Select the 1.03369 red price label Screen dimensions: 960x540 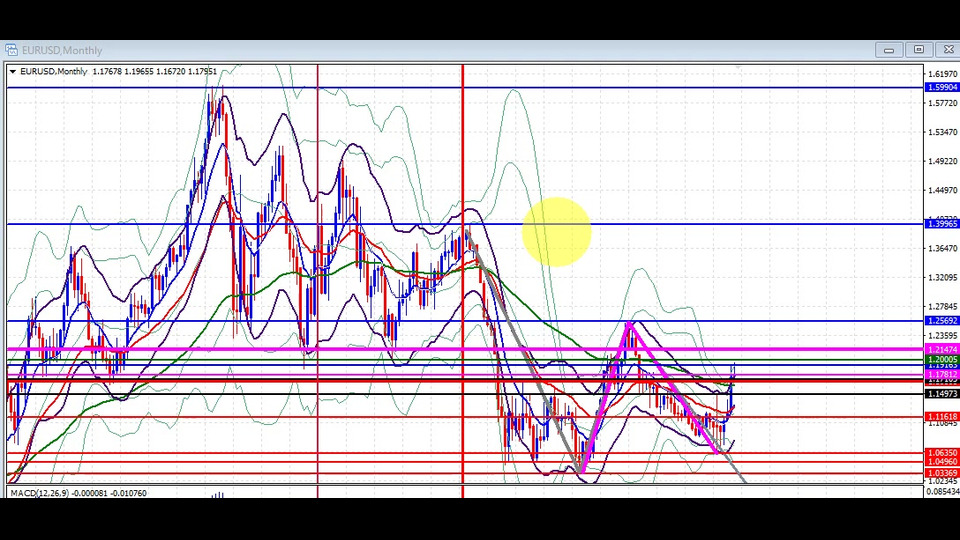pyautogui.click(x=942, y=473)
